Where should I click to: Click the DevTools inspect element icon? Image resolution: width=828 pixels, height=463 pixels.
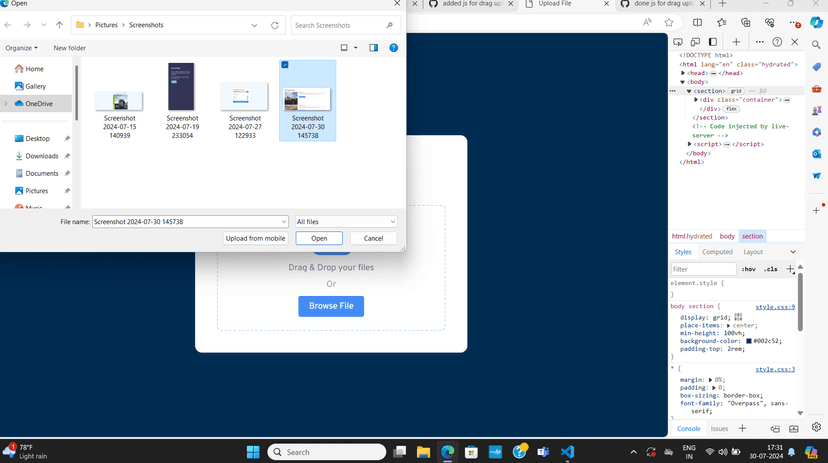pos(678,42)
